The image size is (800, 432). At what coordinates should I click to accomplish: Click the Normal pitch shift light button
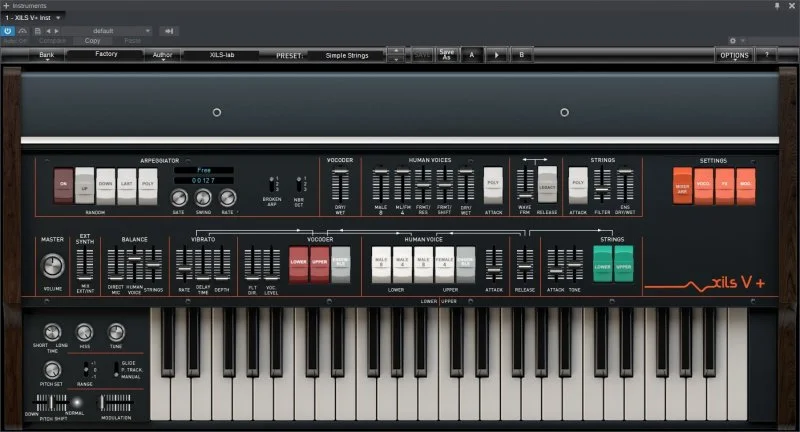(x=77, y=403)
